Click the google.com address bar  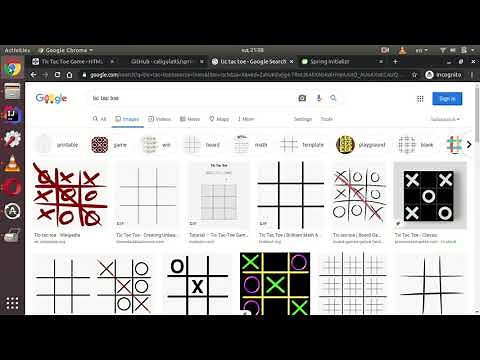coord(243,75)
